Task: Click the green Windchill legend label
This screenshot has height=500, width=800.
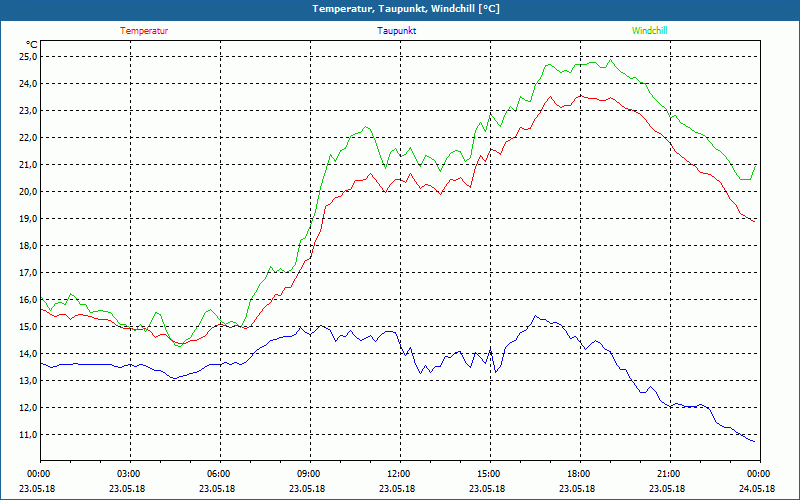Action: click(x=649, y=31)
